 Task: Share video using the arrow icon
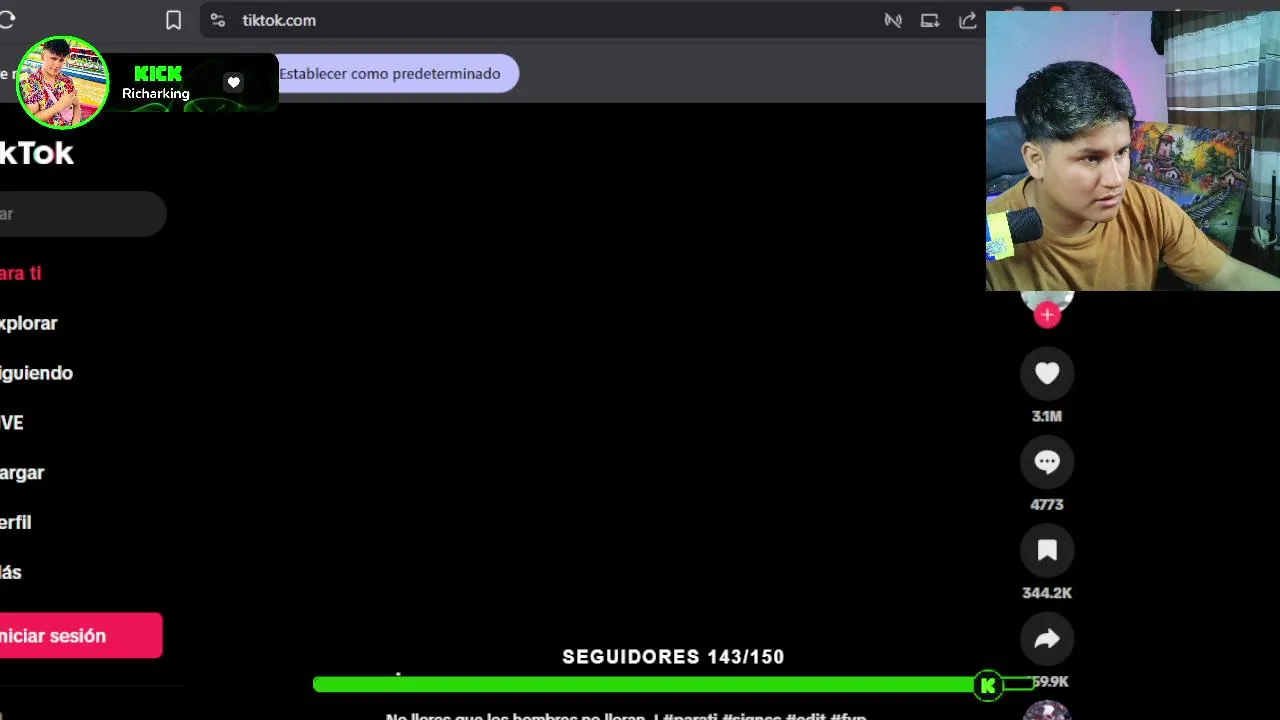[1047, 639]
